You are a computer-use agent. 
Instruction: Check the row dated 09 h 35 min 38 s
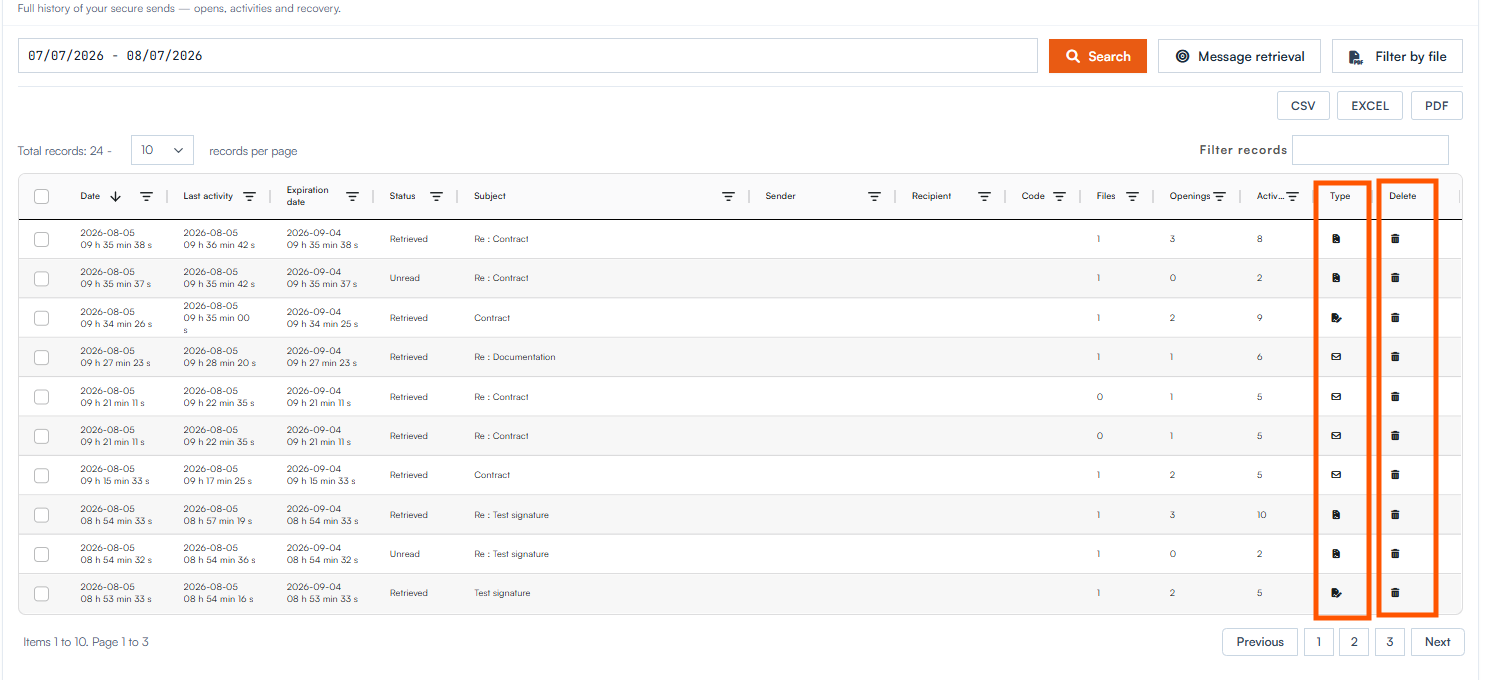[41, 239]
